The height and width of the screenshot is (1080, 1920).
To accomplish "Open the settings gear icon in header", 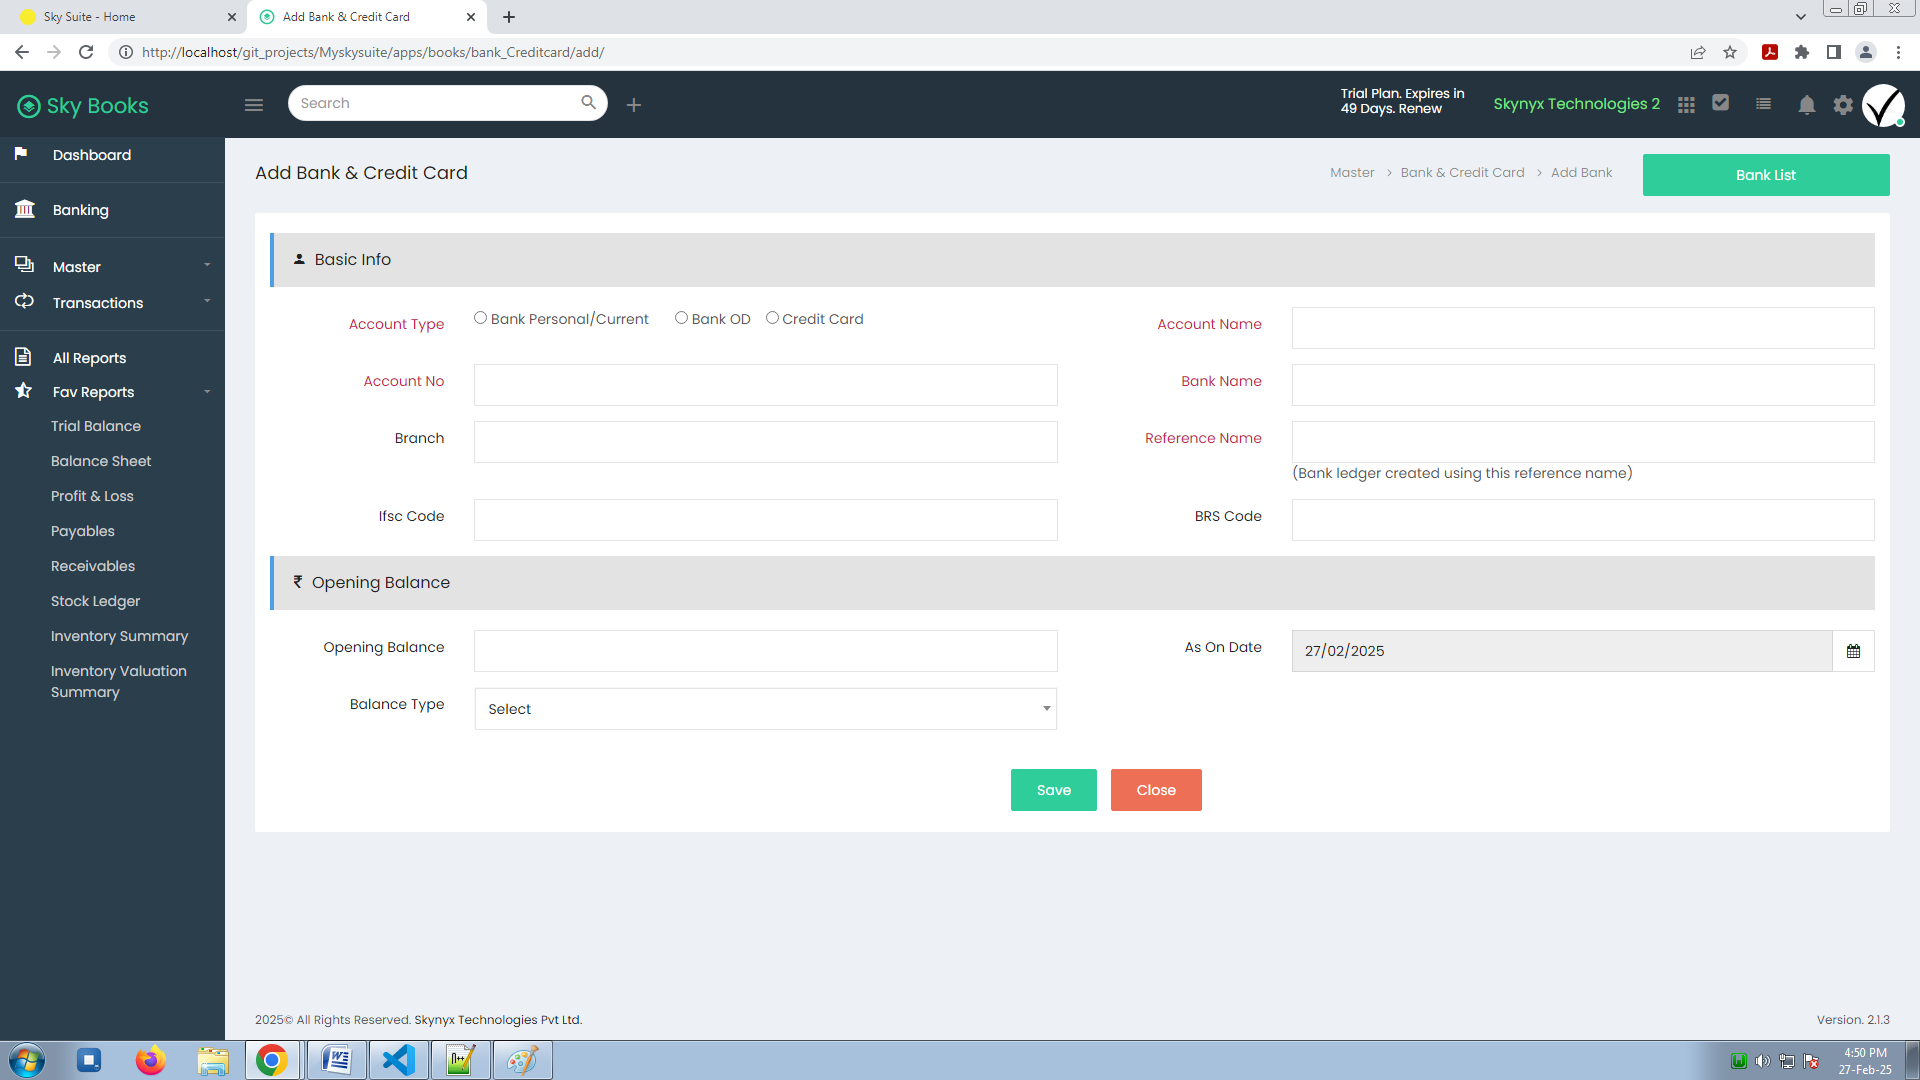I will click(1843, 104).
